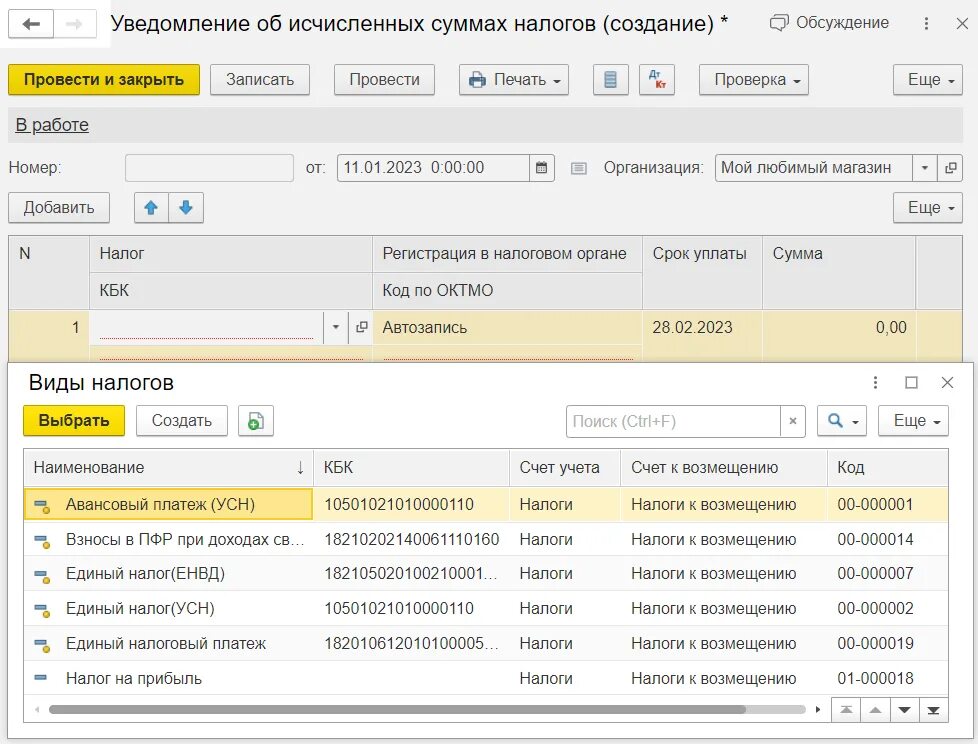
Task: Click the Добавить button
Action: coord(59,208)
